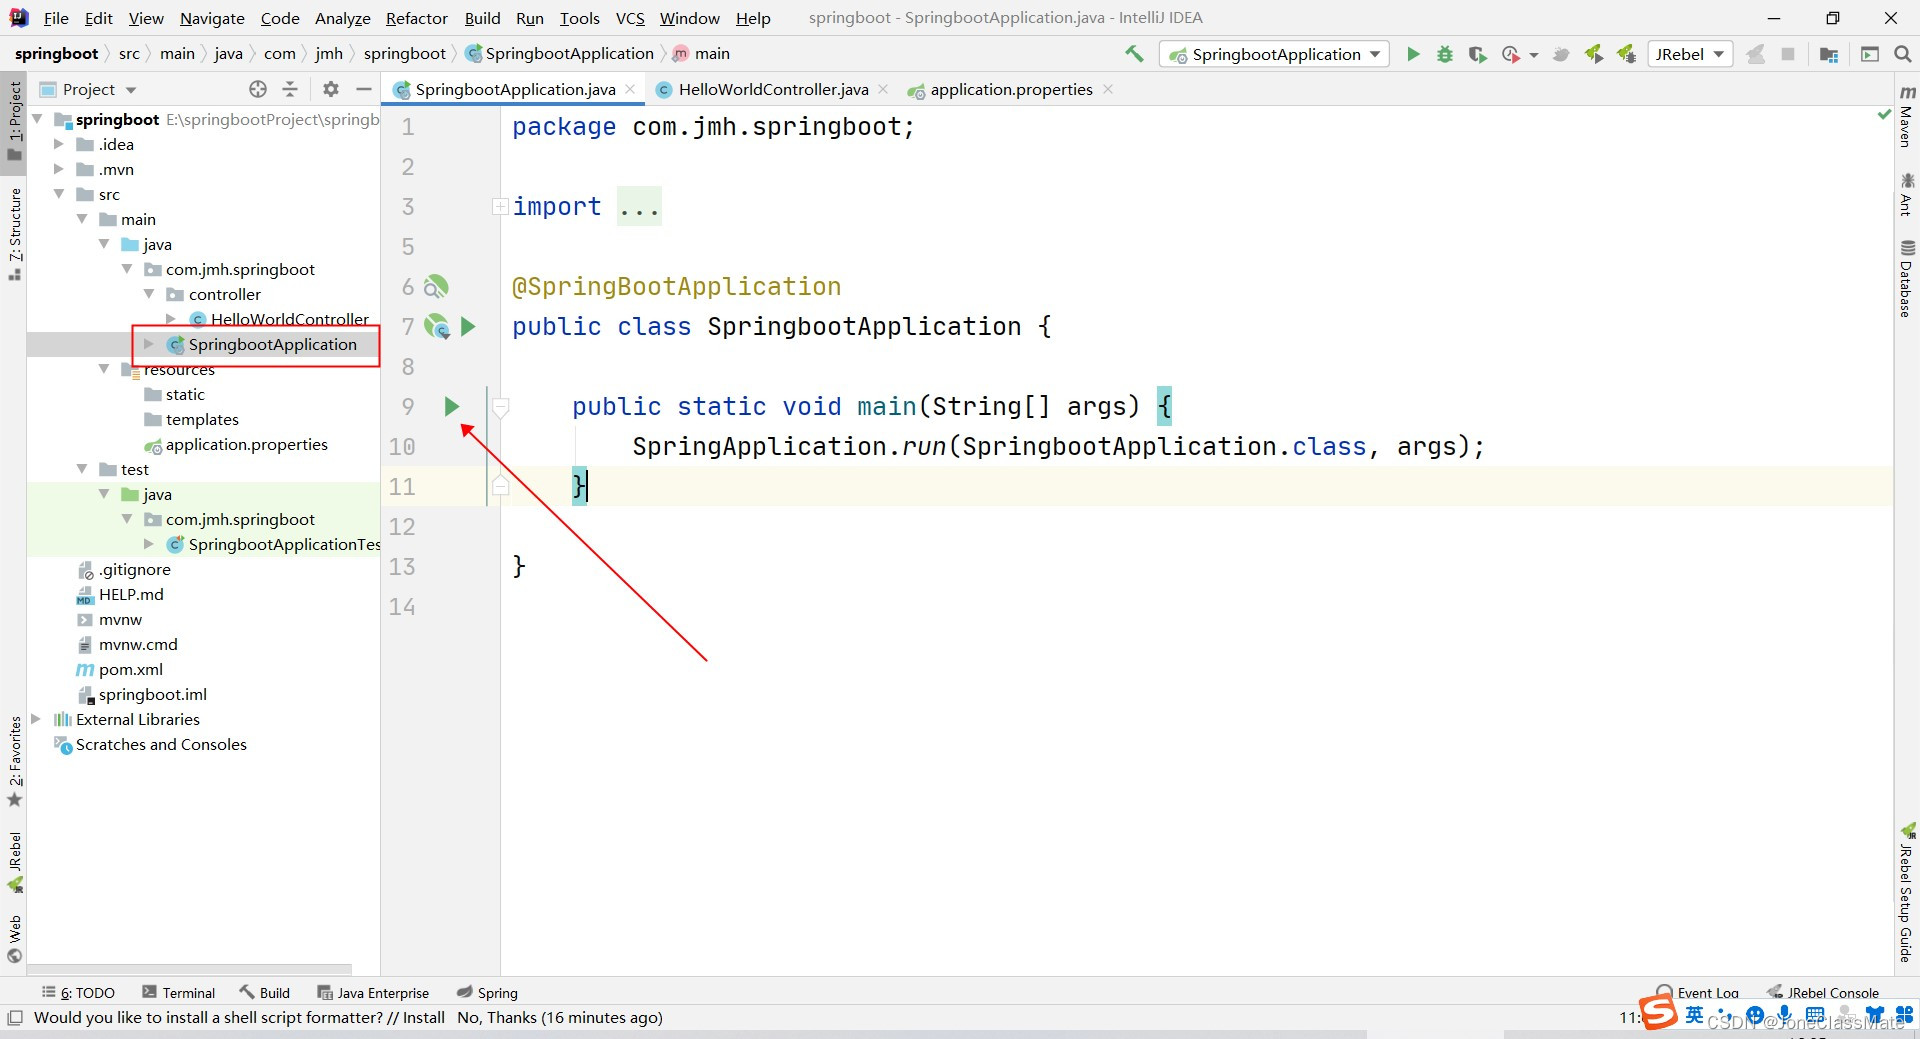Open the VCS menu
This screenshot has height=1039, width=1920.
point(629,18)
